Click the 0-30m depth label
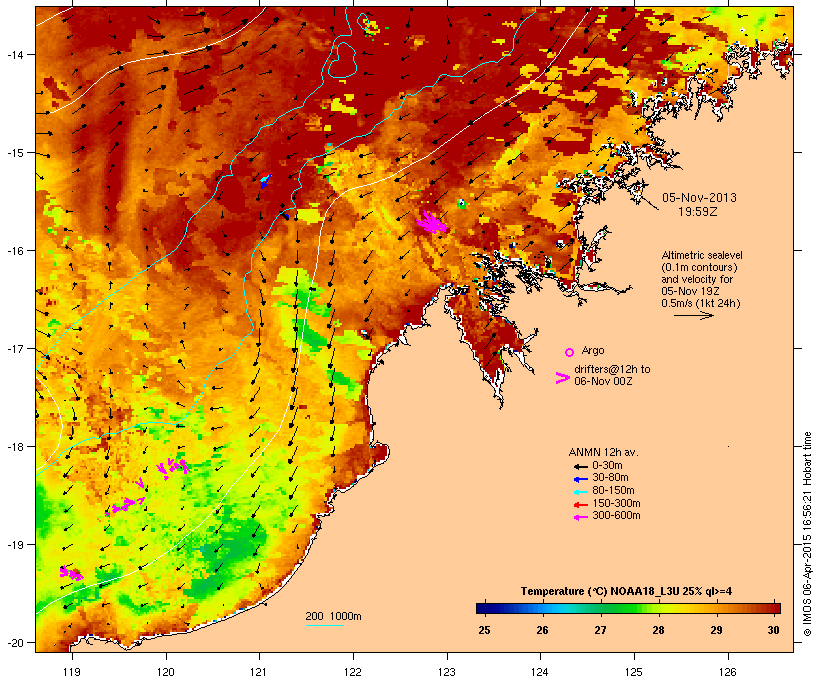 coord(607,466)
